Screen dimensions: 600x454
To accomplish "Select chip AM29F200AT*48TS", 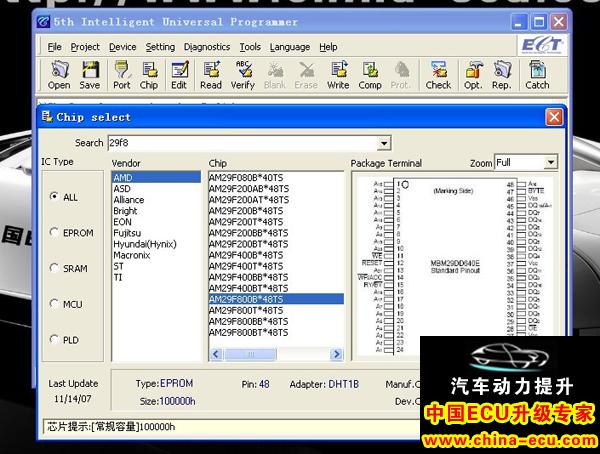I will point(276,200).
